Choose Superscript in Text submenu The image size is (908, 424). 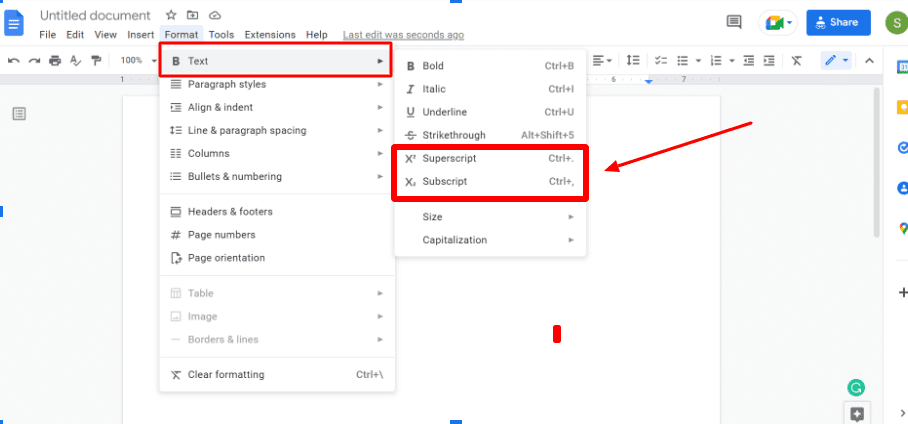[x=490, y=158]
